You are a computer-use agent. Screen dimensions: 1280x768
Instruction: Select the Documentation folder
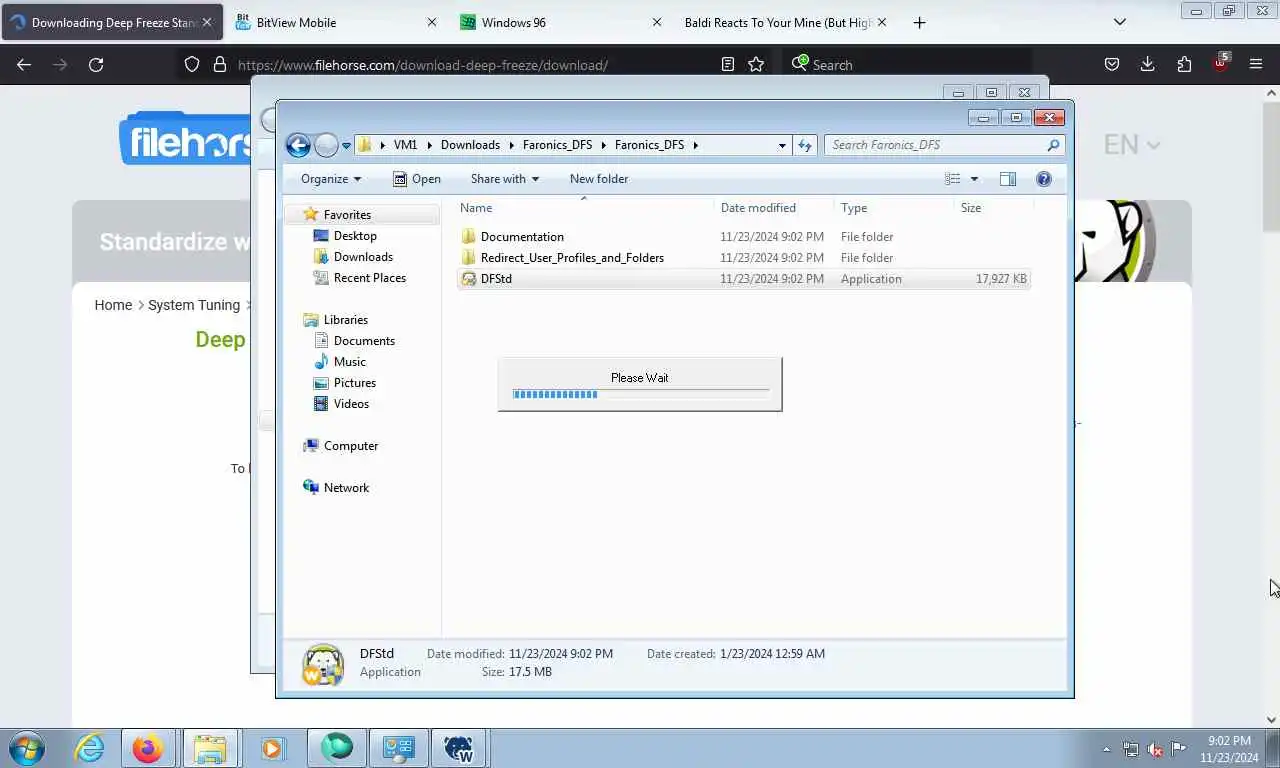(522, 237)
